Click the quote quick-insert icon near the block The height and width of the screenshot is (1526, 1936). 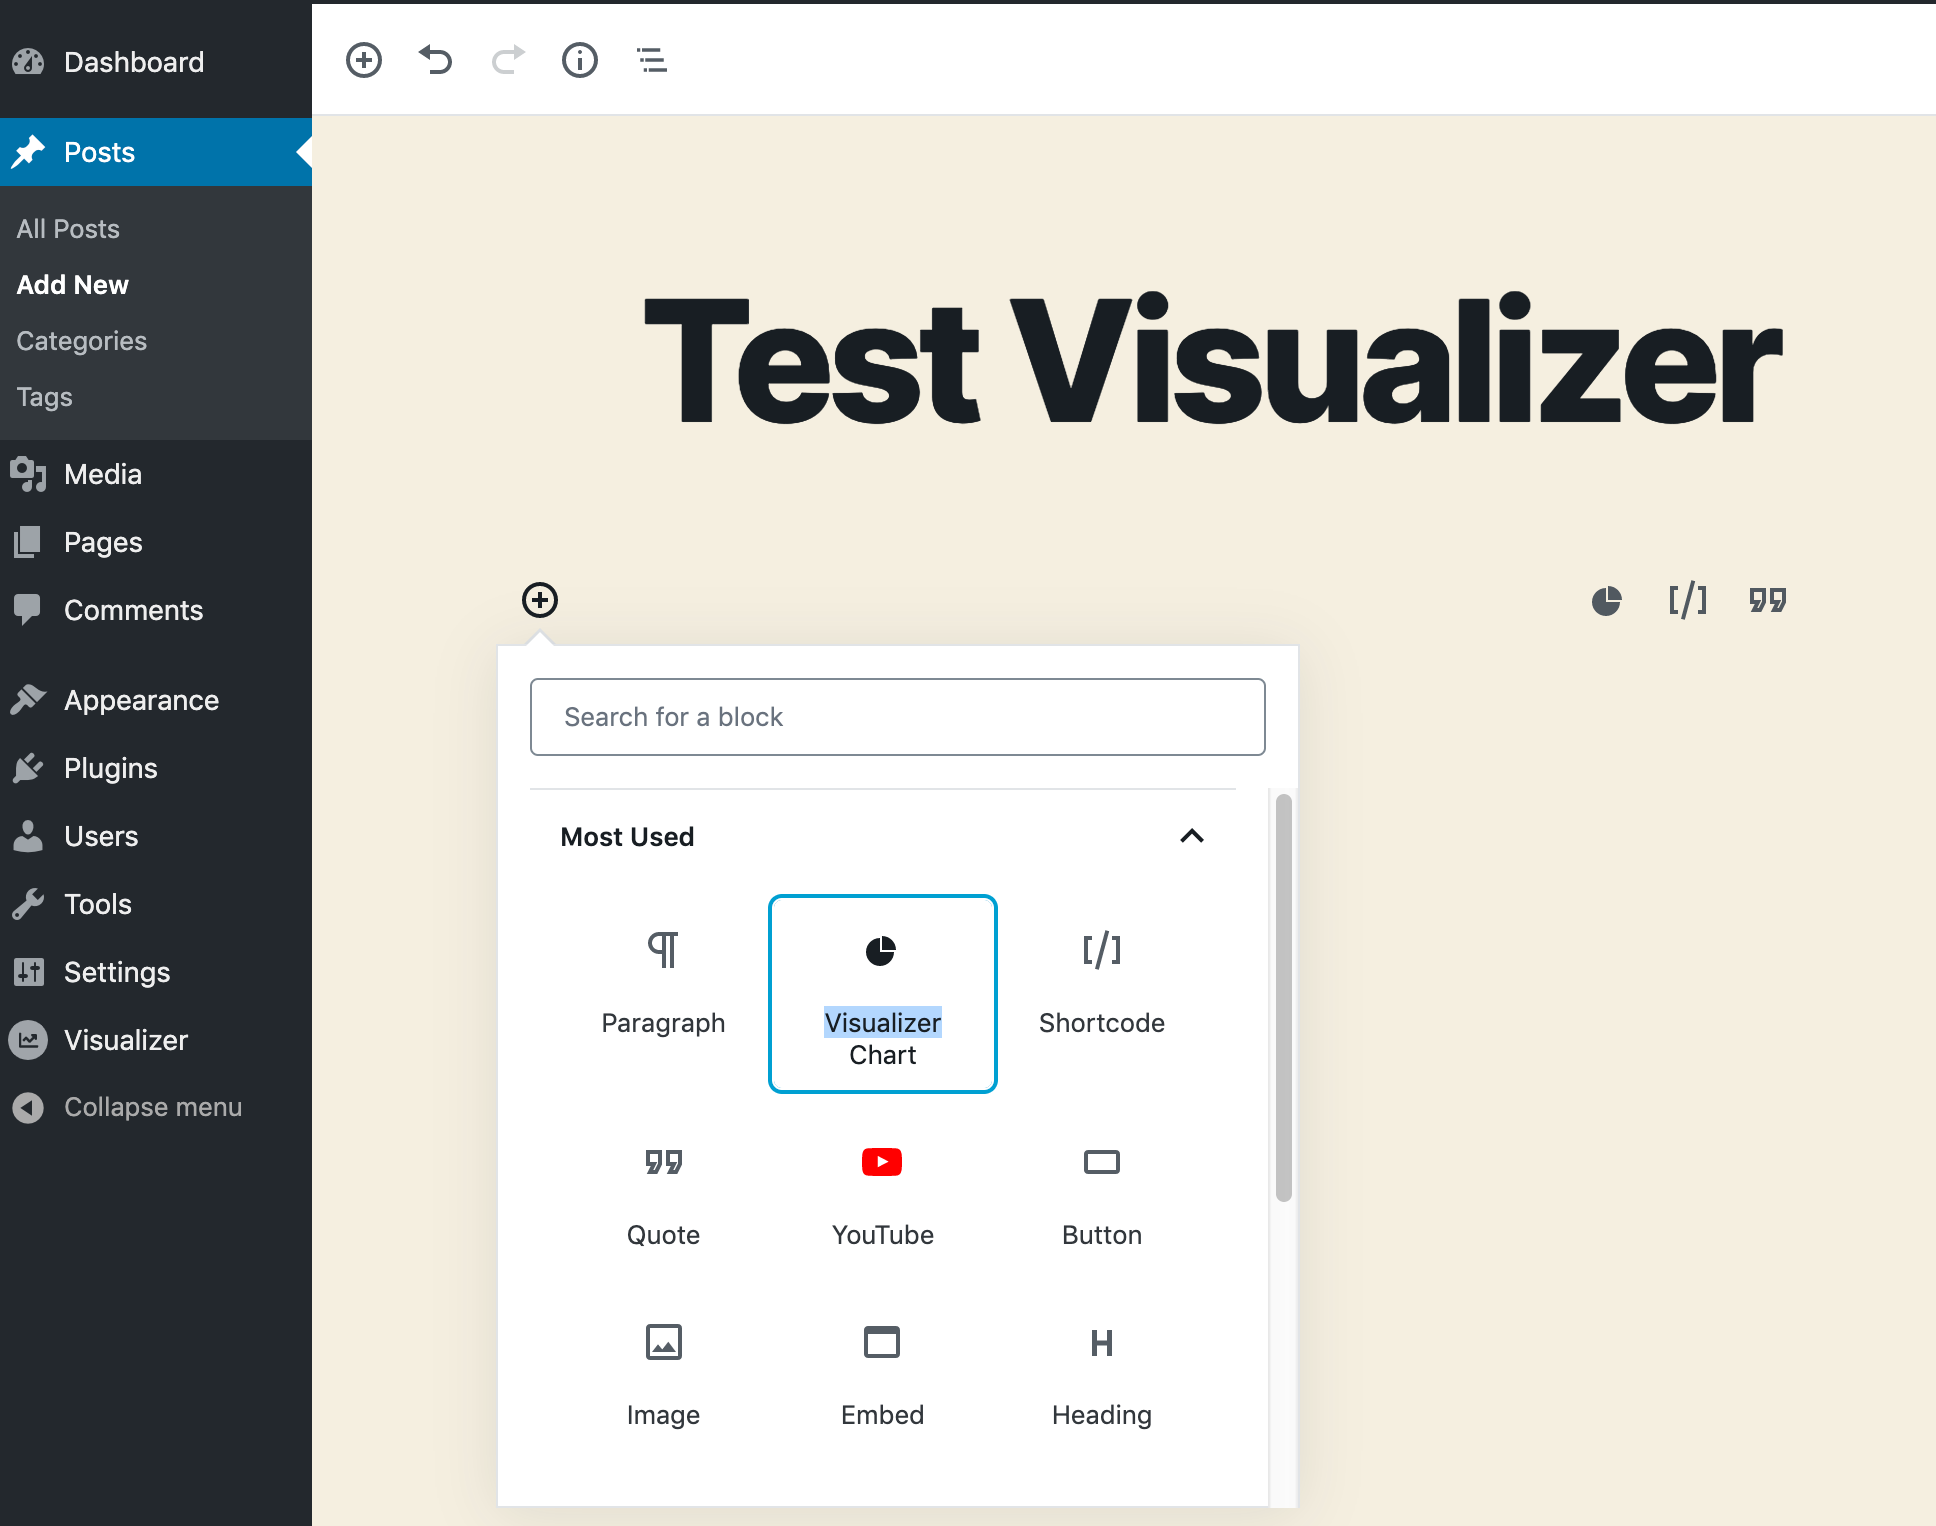(1766, 600)
